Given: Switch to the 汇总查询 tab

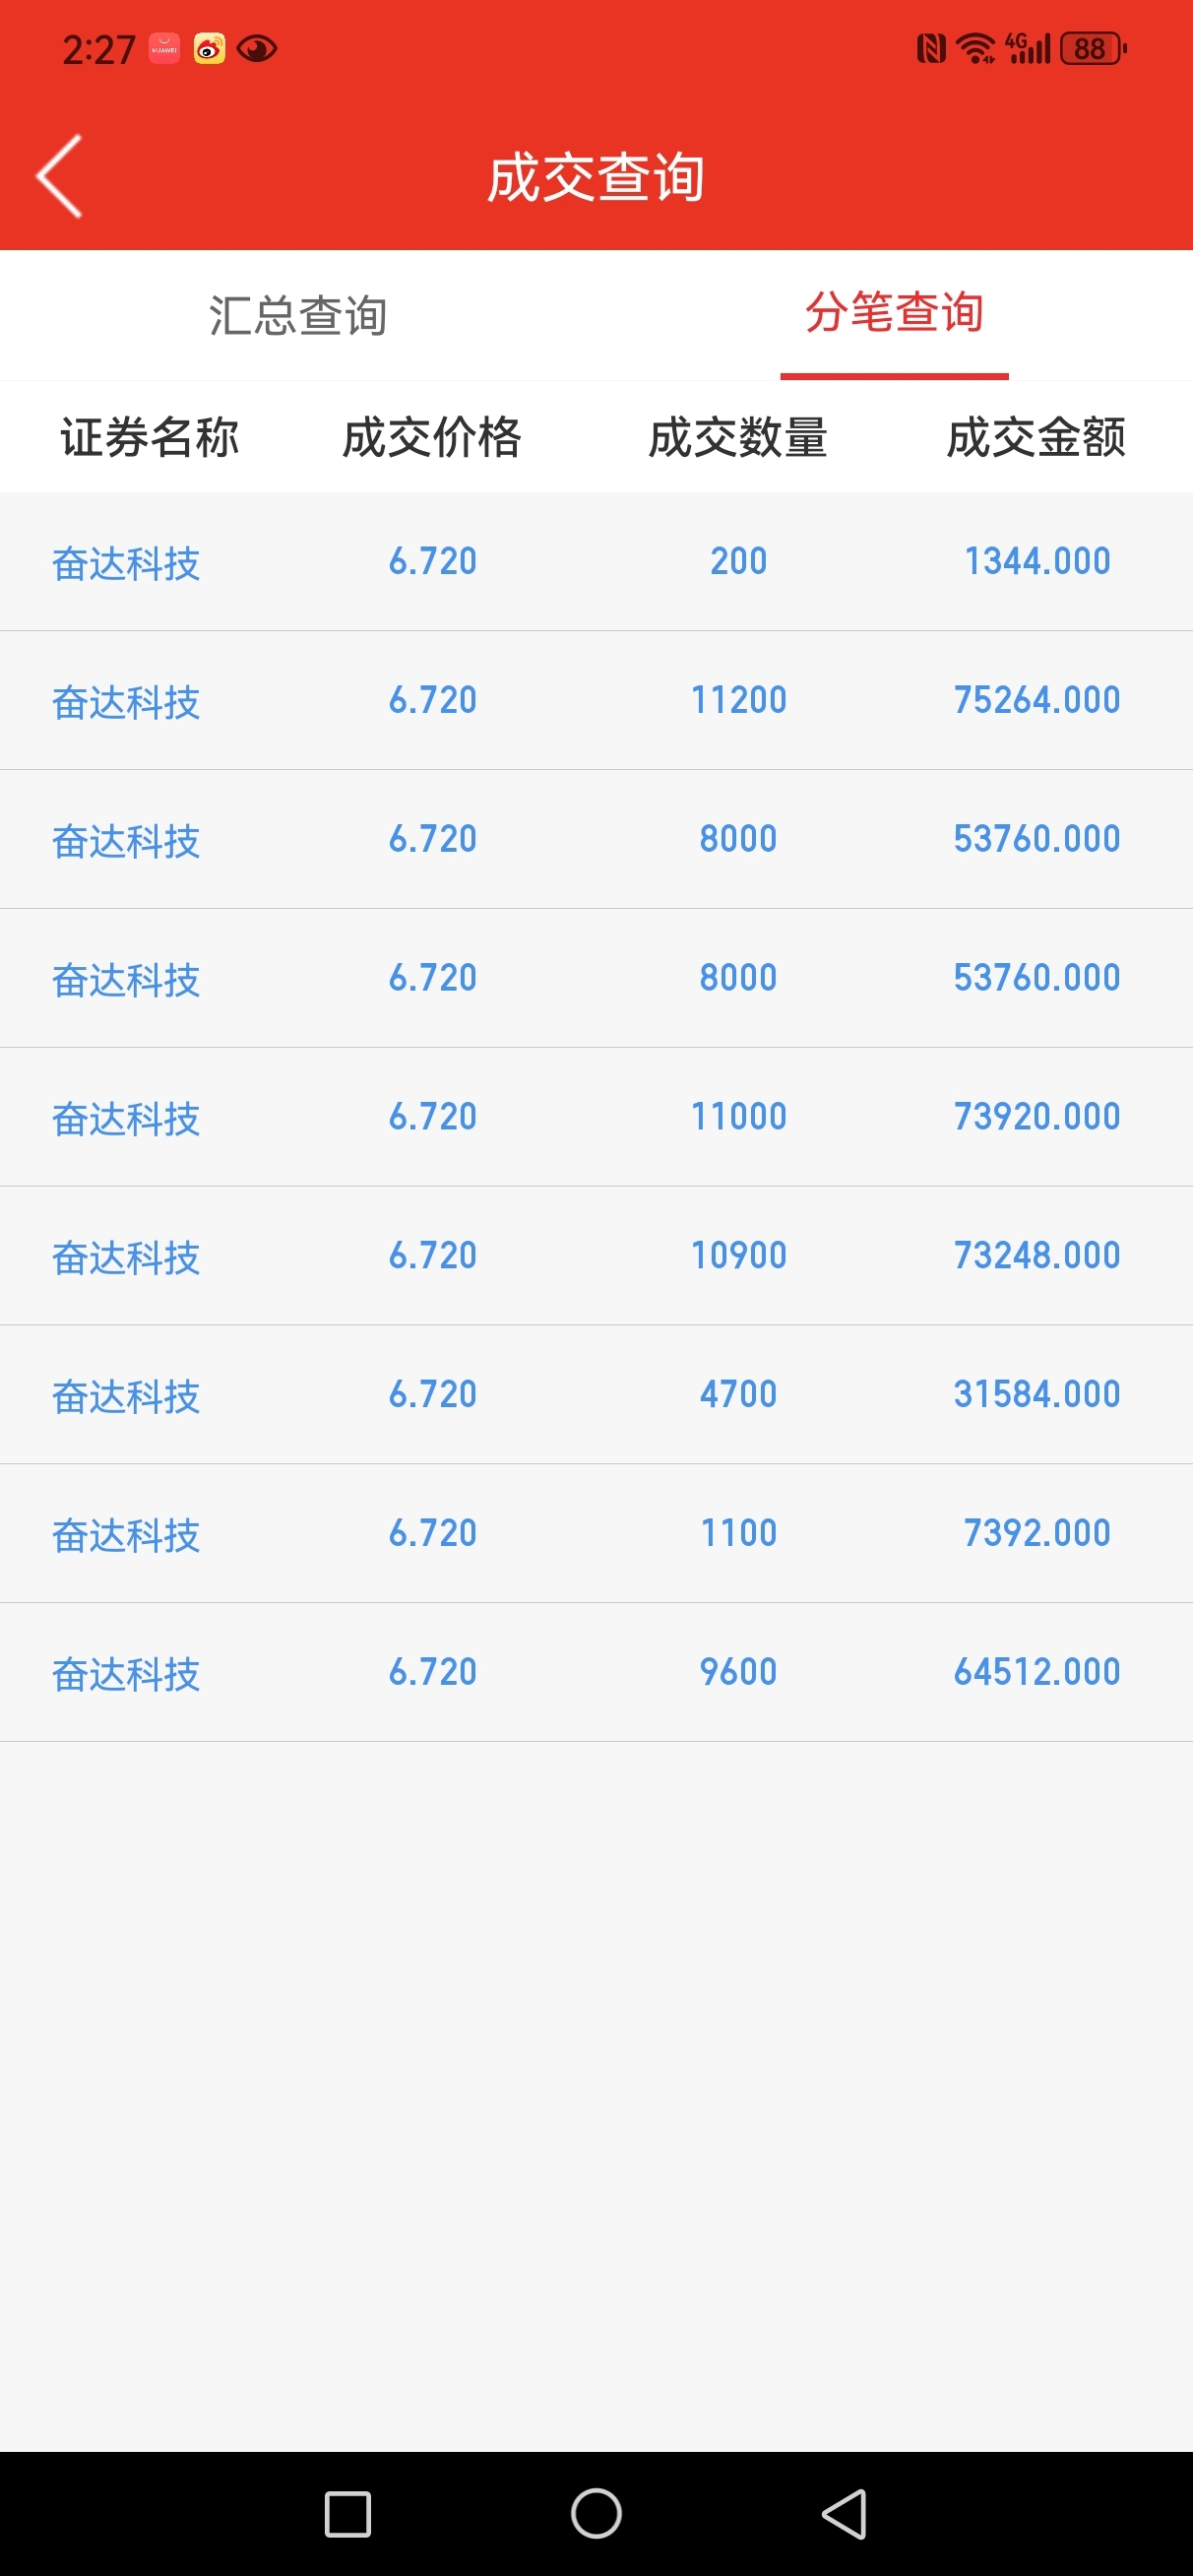Looking at the screenshot, I should 298,315.
